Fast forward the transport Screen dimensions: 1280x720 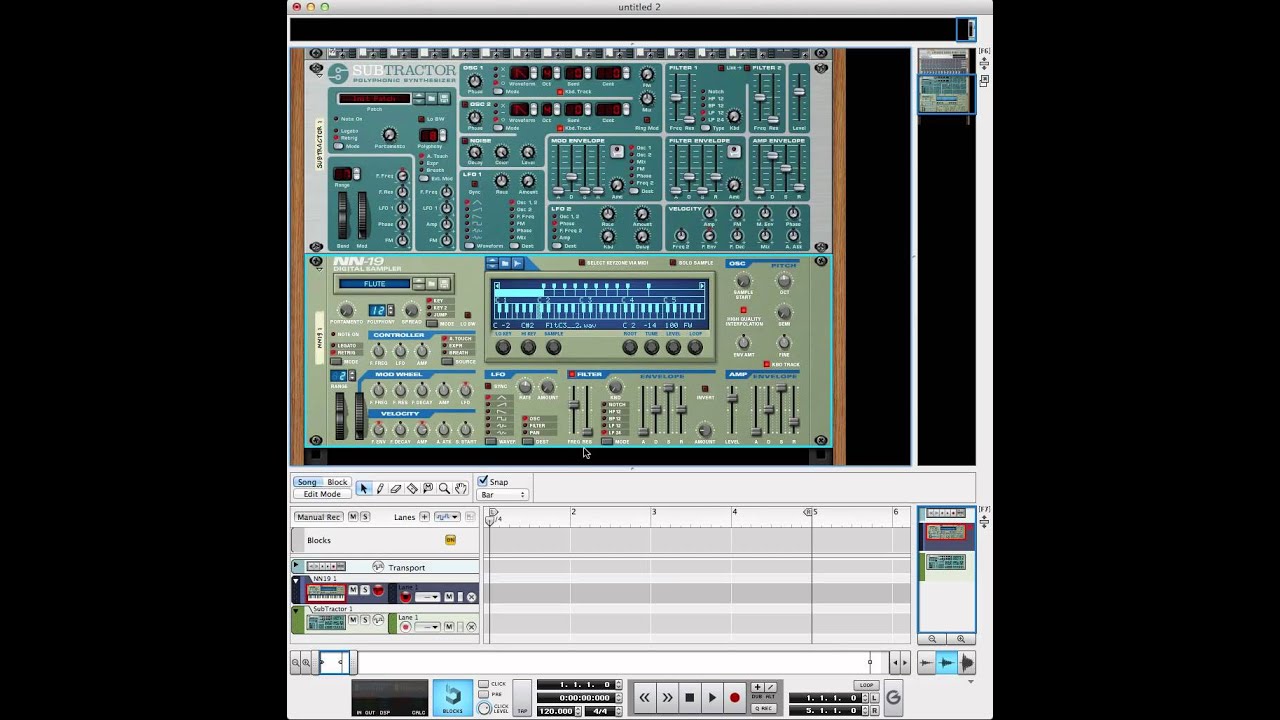coord(667,697)
